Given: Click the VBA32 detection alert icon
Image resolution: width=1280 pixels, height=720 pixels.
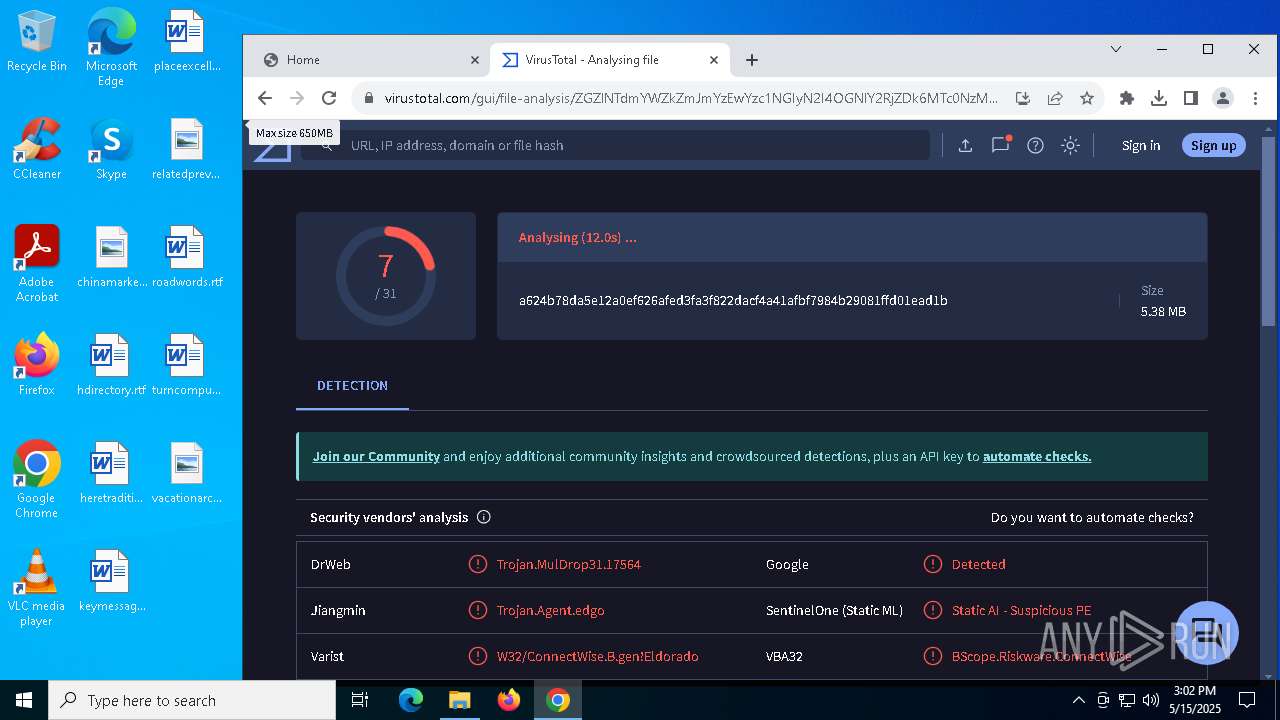Looking at the screenshot, I should coord(933,656).
